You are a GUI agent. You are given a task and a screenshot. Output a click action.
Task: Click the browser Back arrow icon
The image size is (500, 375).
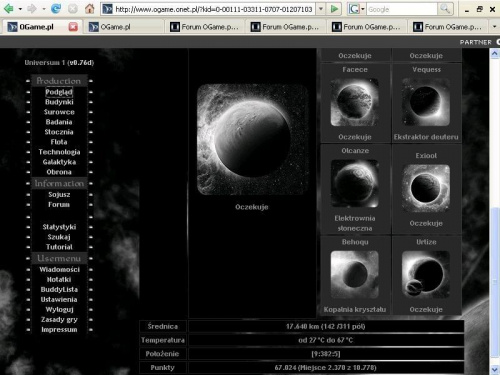pos(8,9)
